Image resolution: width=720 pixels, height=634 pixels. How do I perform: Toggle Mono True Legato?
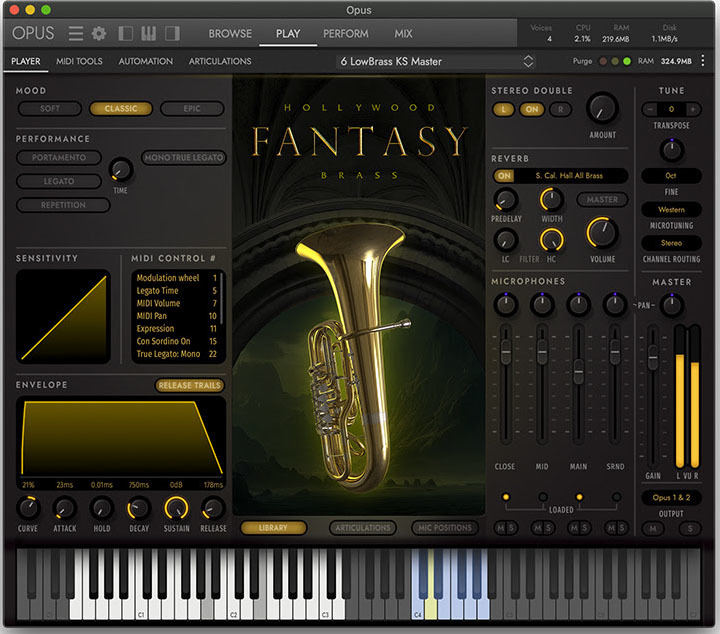[184, 157]
